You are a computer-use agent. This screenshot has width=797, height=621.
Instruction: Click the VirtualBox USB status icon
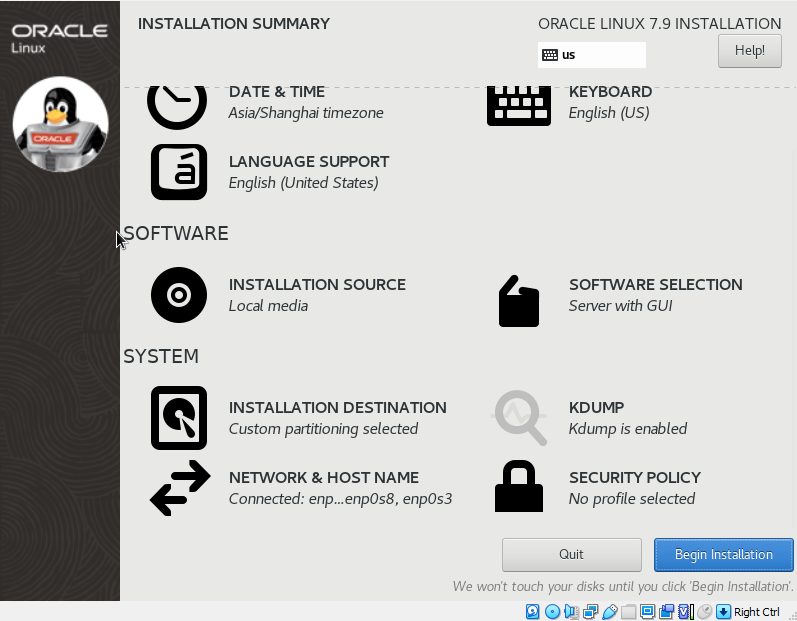(609, 612)
